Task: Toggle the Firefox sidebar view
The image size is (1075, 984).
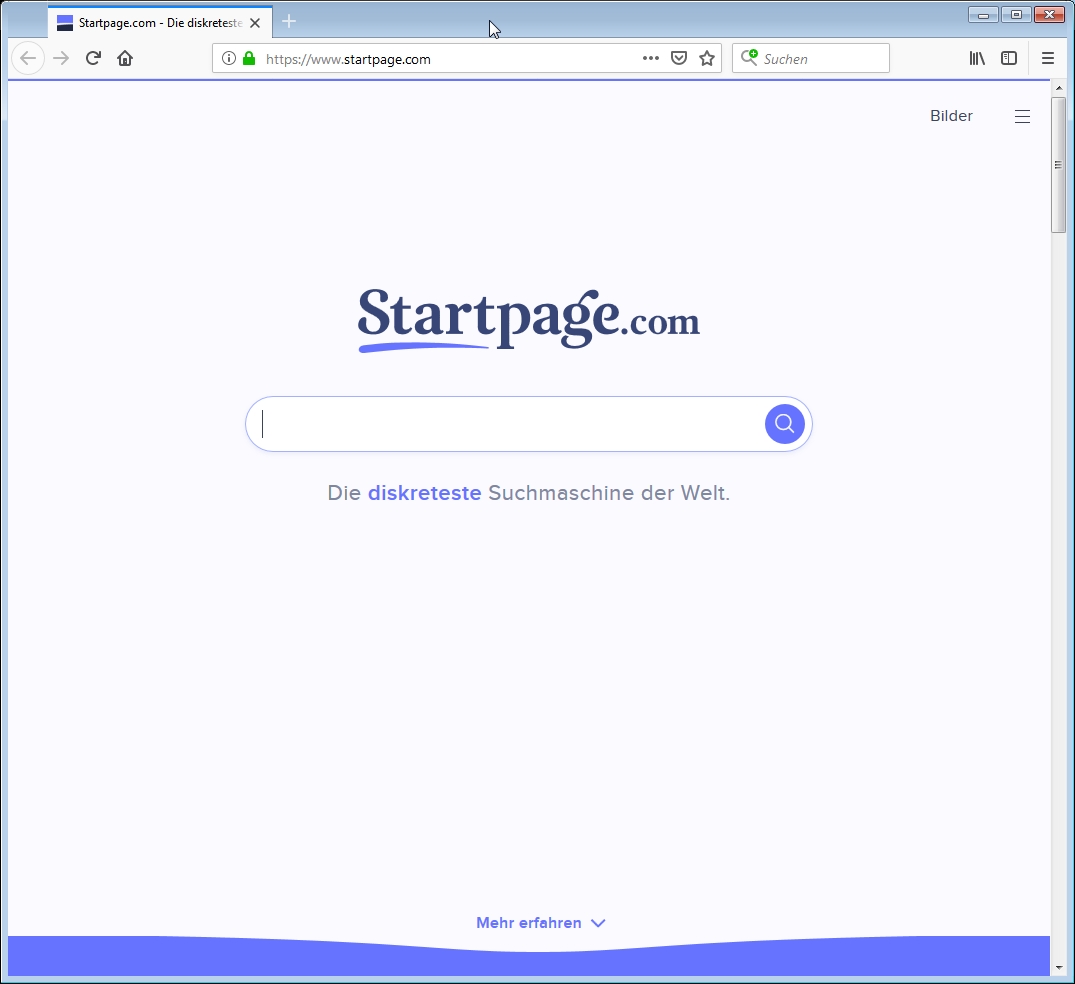Action: 1009,59
